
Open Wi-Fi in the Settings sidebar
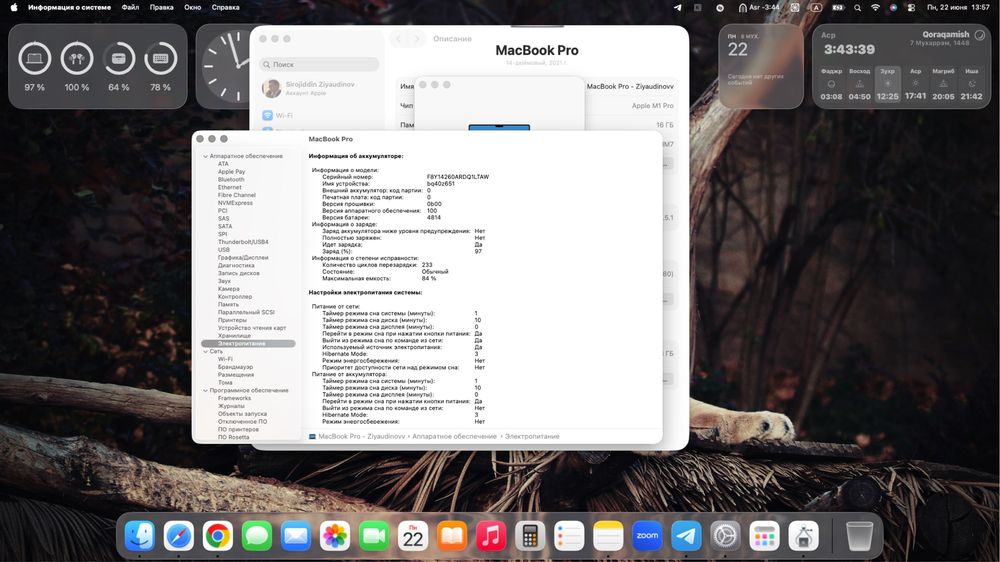tap(277, 115)
